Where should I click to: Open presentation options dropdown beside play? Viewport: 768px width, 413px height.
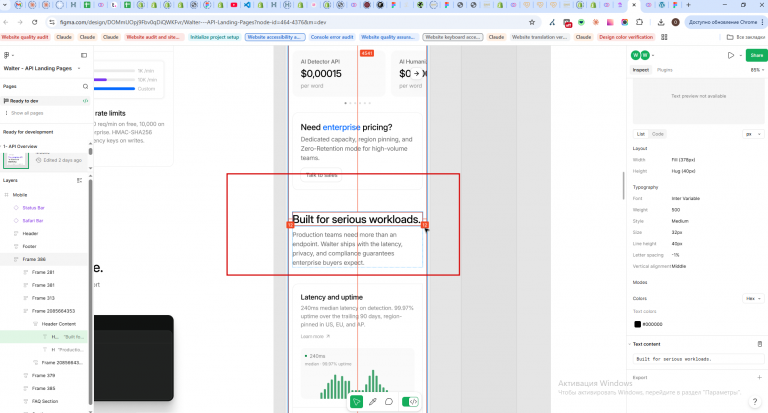740,55
